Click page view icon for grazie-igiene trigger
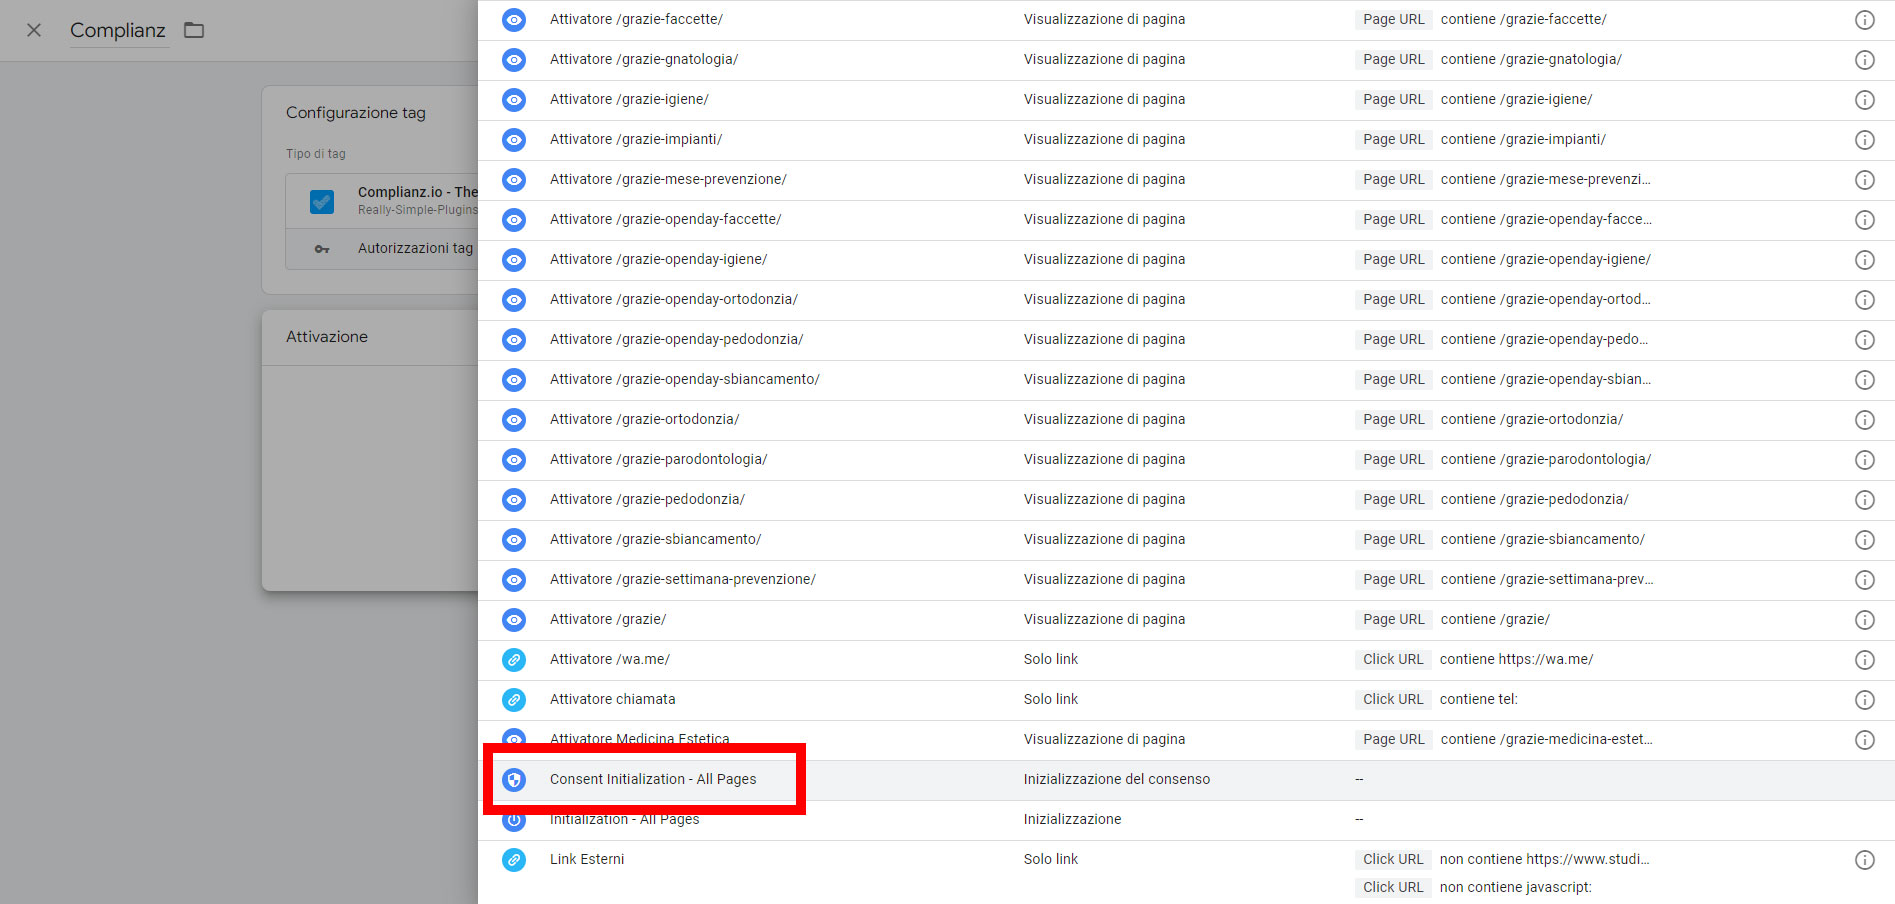Image resolution: width=1895 pixels, height=904 pixels. [514, 100]
